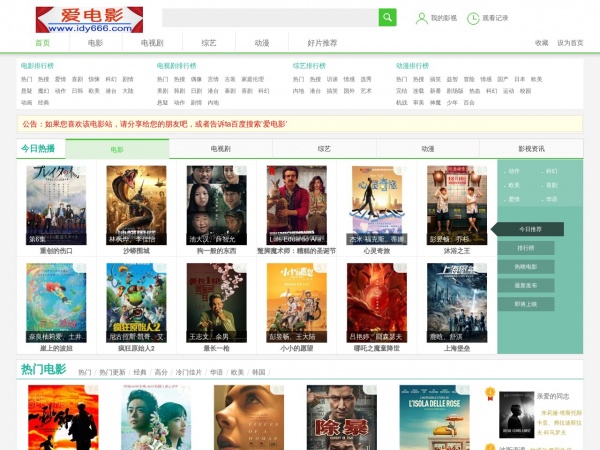The width and height of the screenshot is (600, 450).
Task: Switch to 综艺 tab in 今日热播
Action: pyautogui.click(x=324, y=148)
